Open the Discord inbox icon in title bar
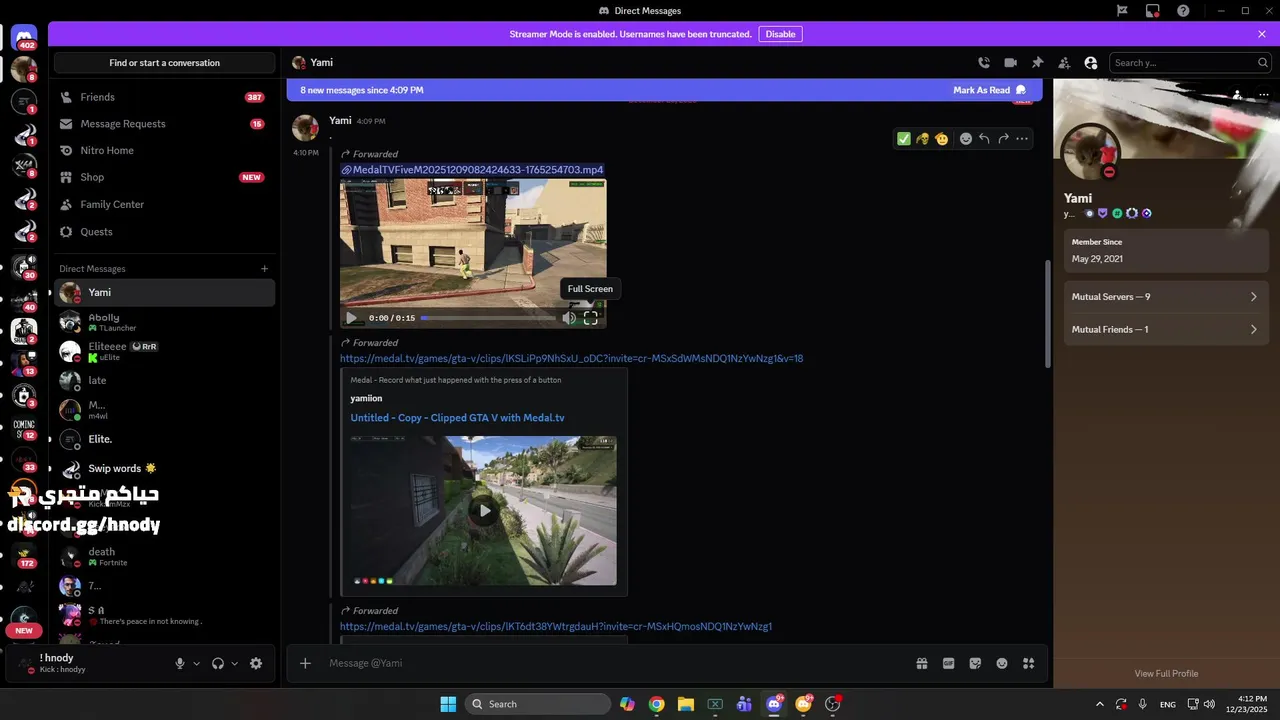This screenshot has width=1280, height=720. tap(1153, 11)
